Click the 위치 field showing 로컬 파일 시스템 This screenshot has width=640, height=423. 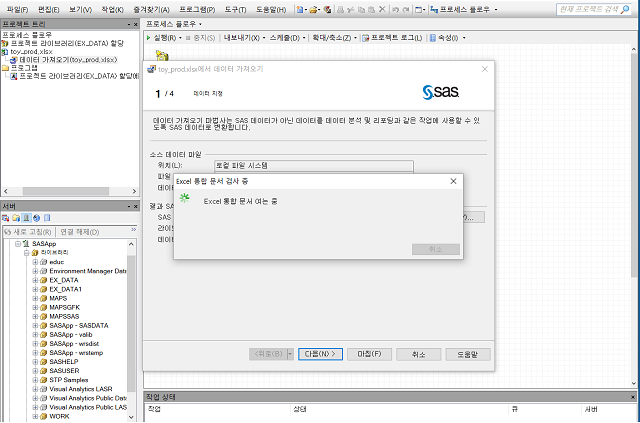tap(314, 166)
